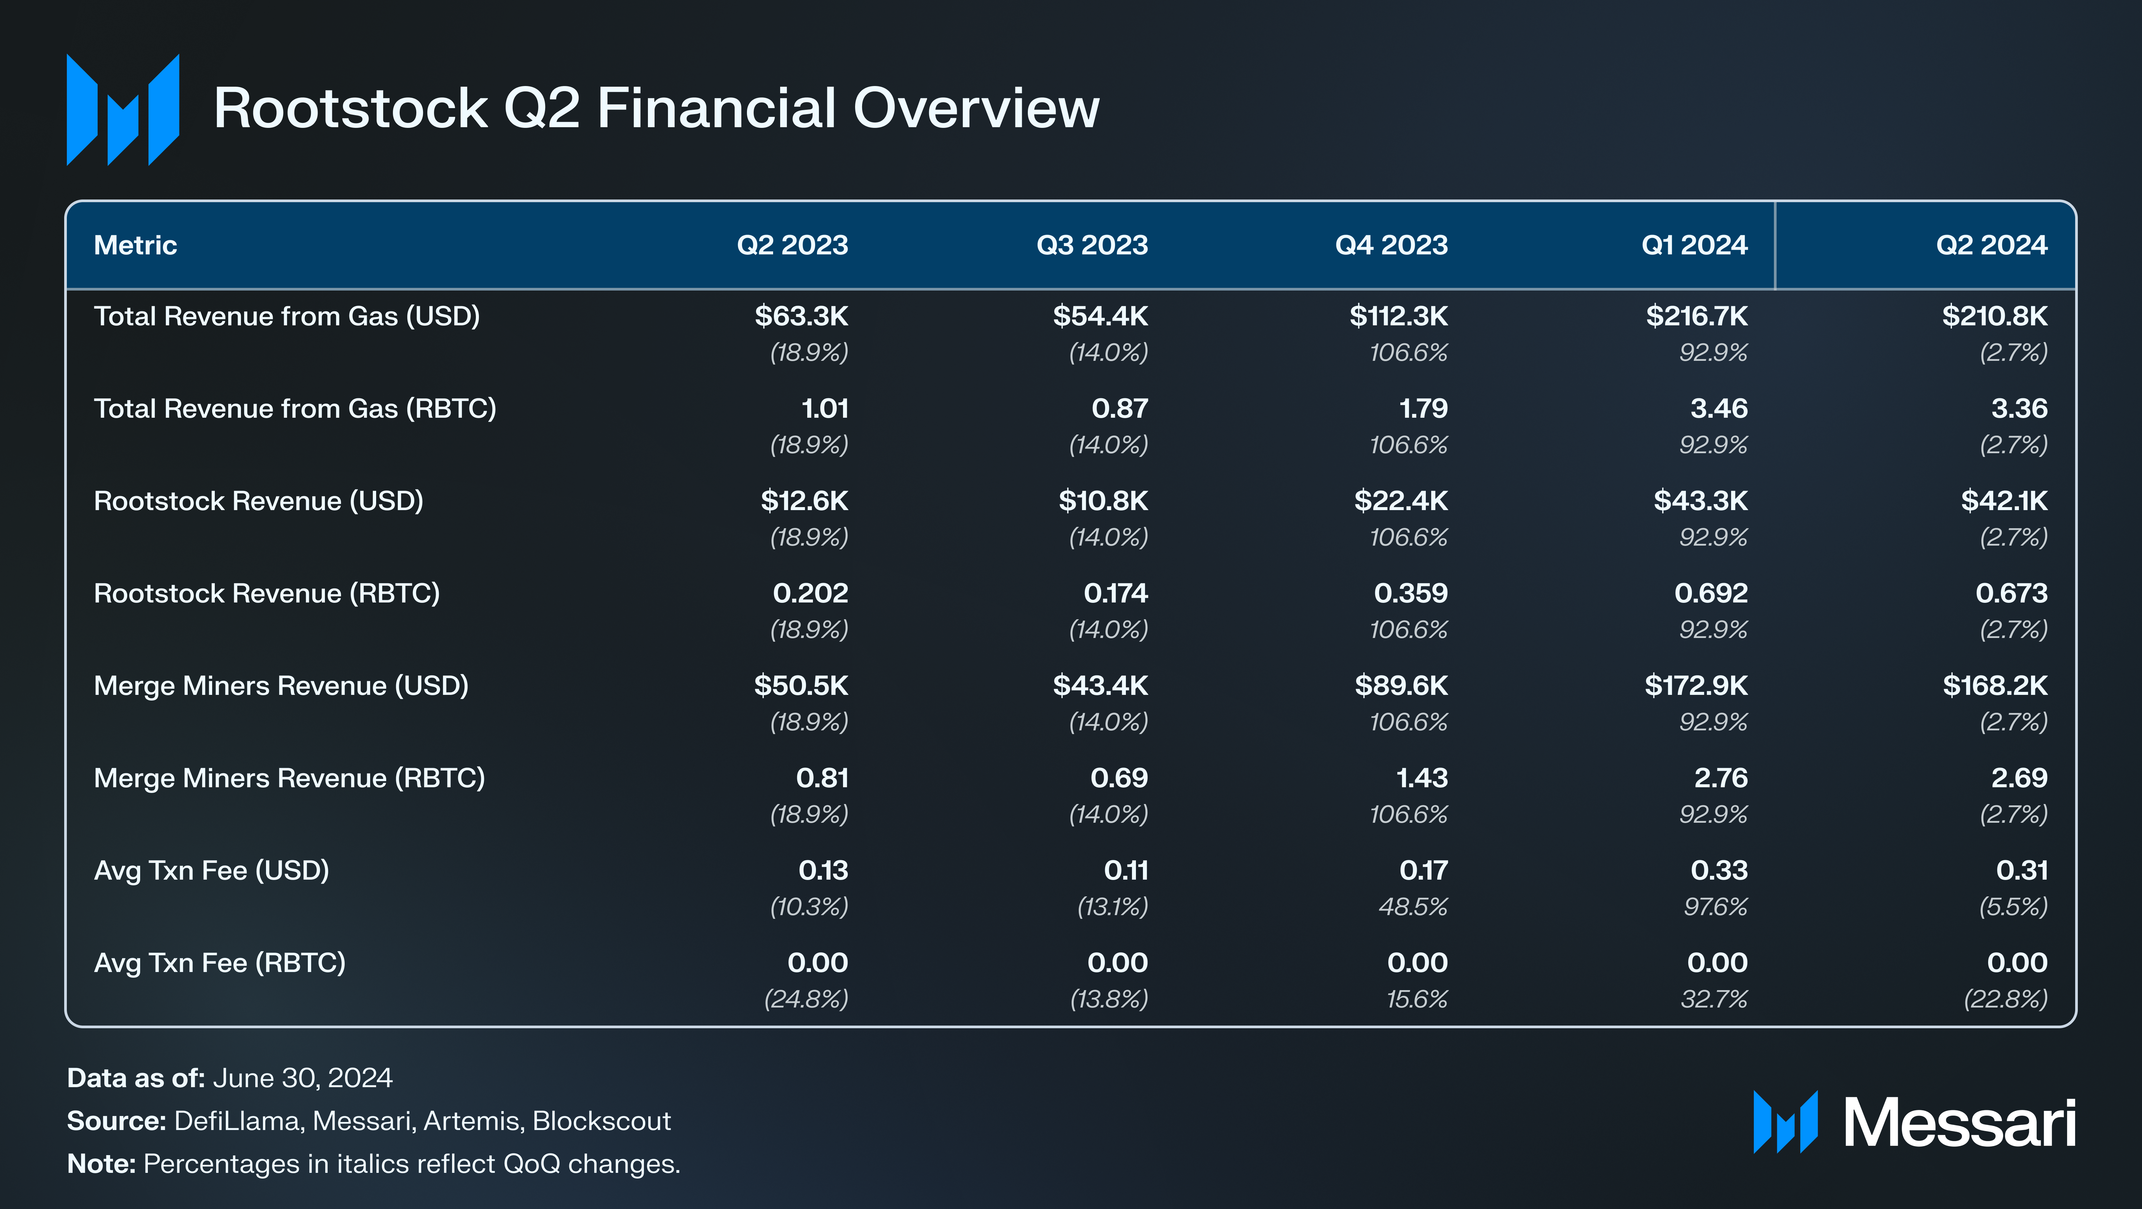This screenshot has width=2142, height=1209.
Task: Click the '$168.2K' Merge Miners value
Action: coord(1995,686)
